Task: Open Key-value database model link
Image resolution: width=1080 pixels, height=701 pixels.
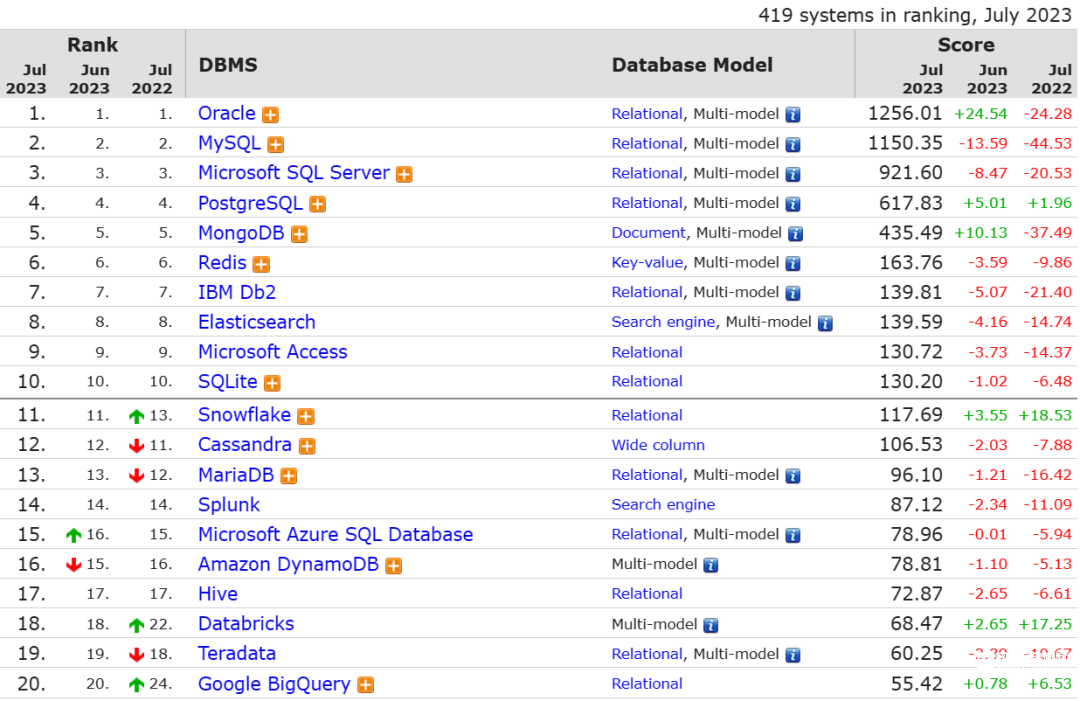Action: [647, 263]
